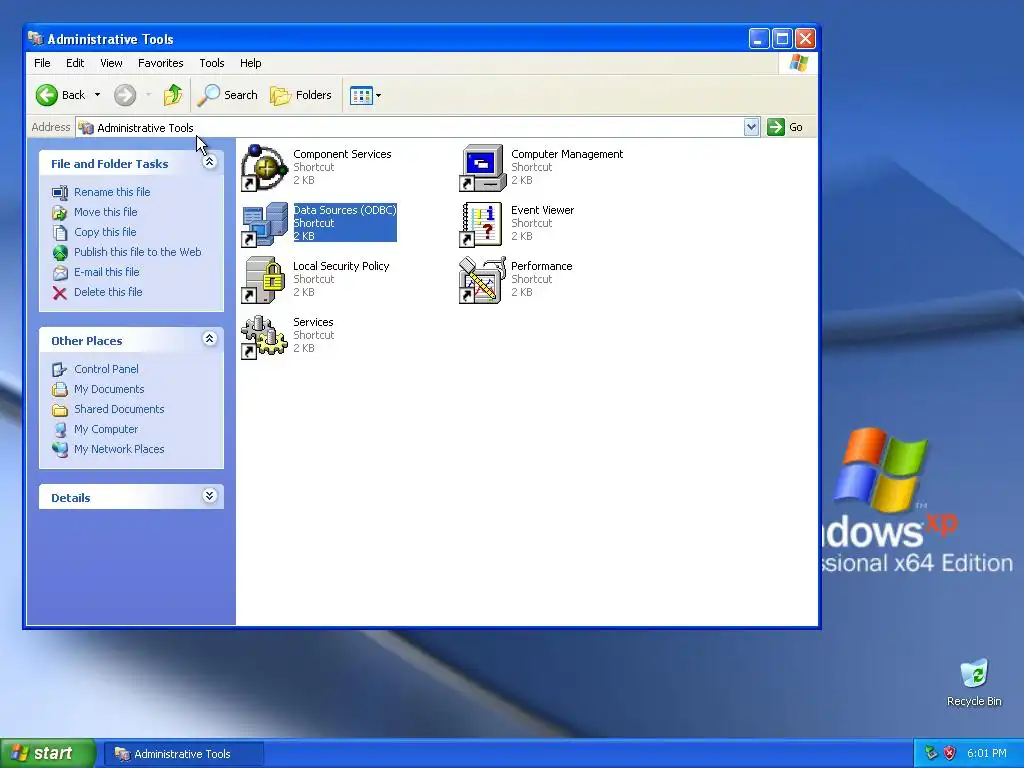1024x768 pixels.
Task: Open the Favorites menu
Action: click(x=160, y=63)
